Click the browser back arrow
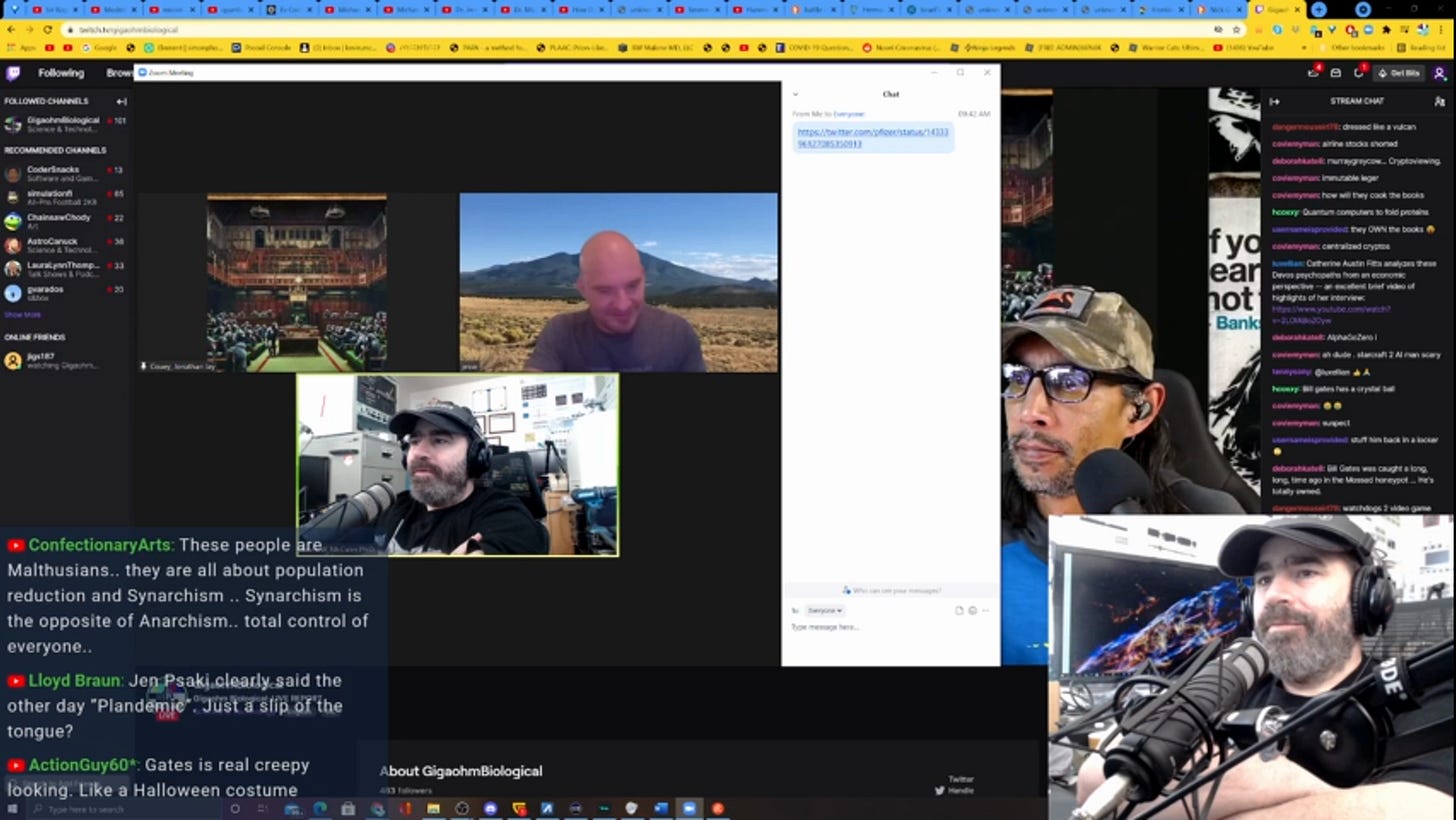 pyautogui.click(x=12, y=30)
